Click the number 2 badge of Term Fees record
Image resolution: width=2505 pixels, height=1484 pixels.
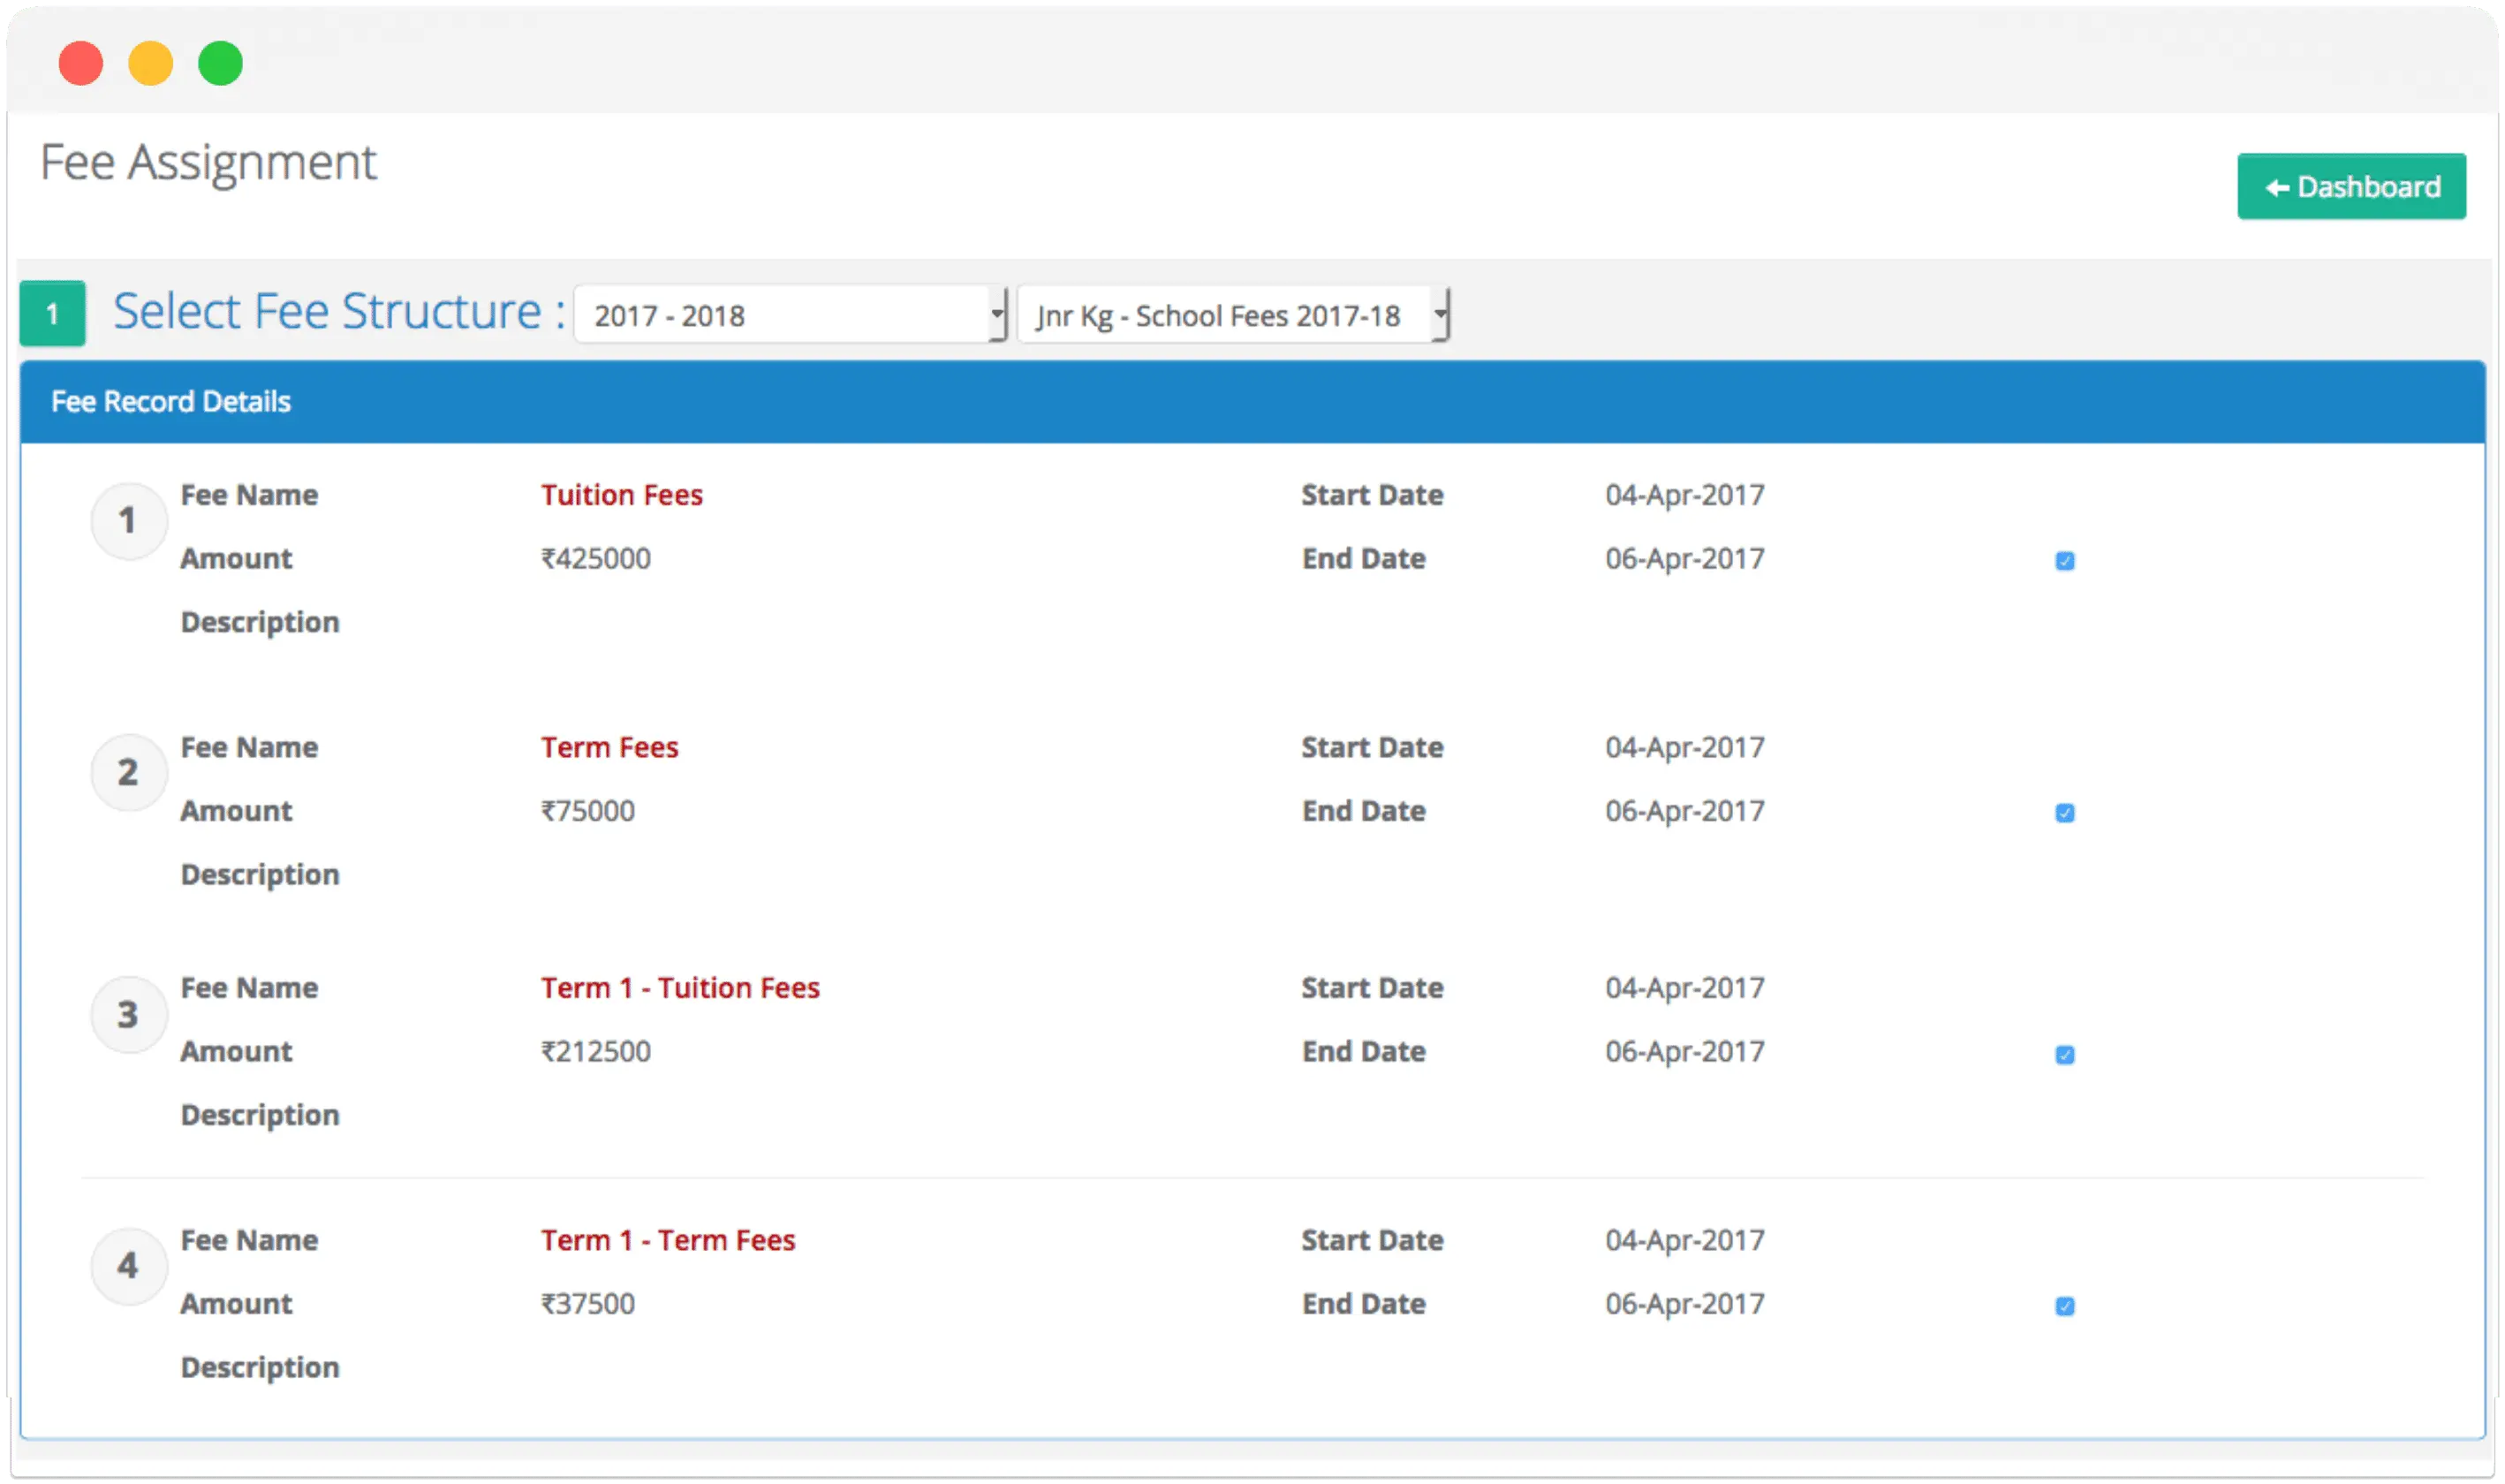pos(128,772)
